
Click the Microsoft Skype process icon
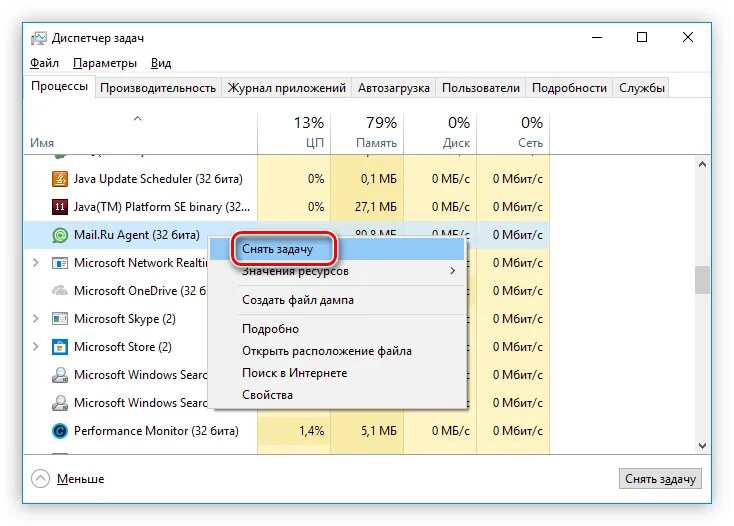click(59, 319)
